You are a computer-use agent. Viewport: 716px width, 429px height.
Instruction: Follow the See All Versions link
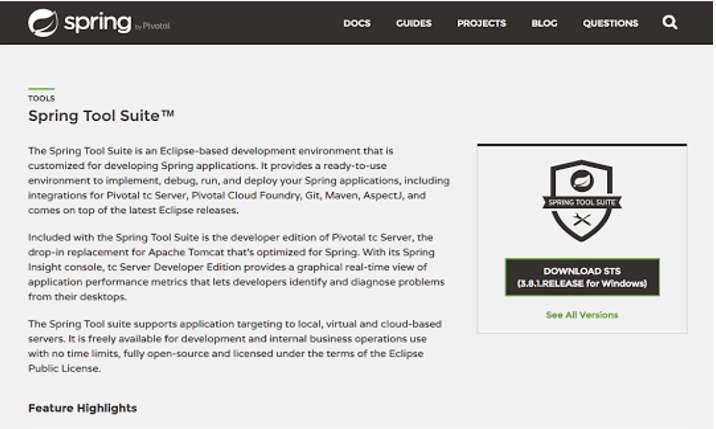tap(582, 315)
